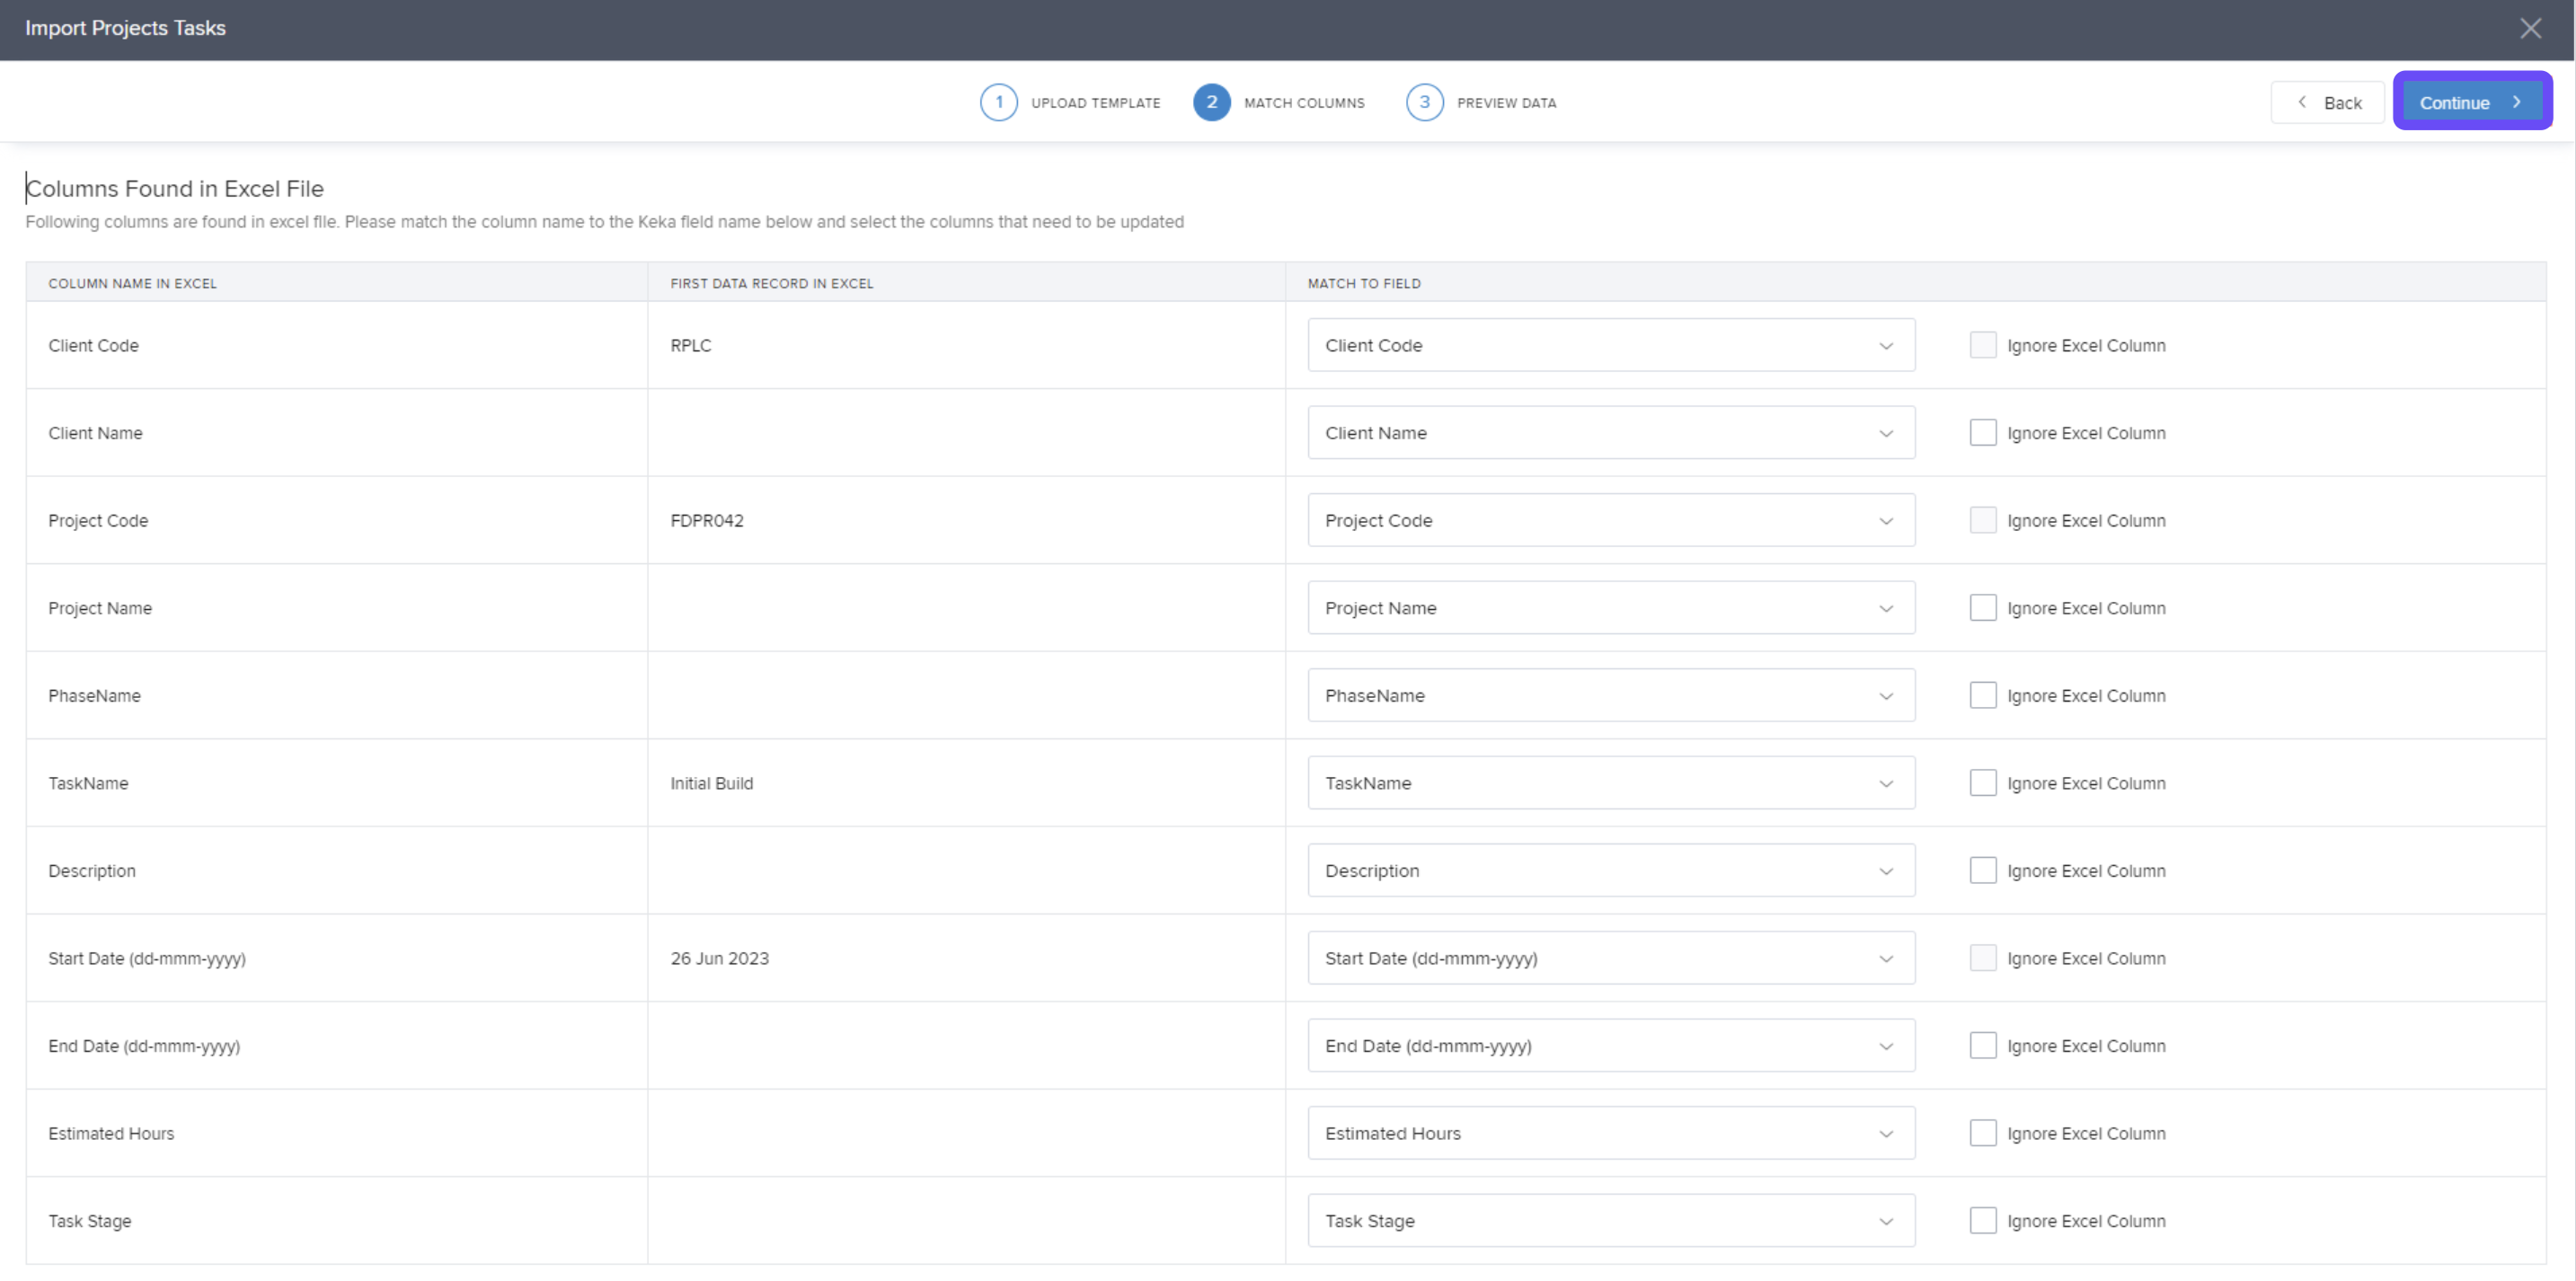Click the Client Code dropdown chevron
The image size is (2576, 1281).
tap(1885, 346)
